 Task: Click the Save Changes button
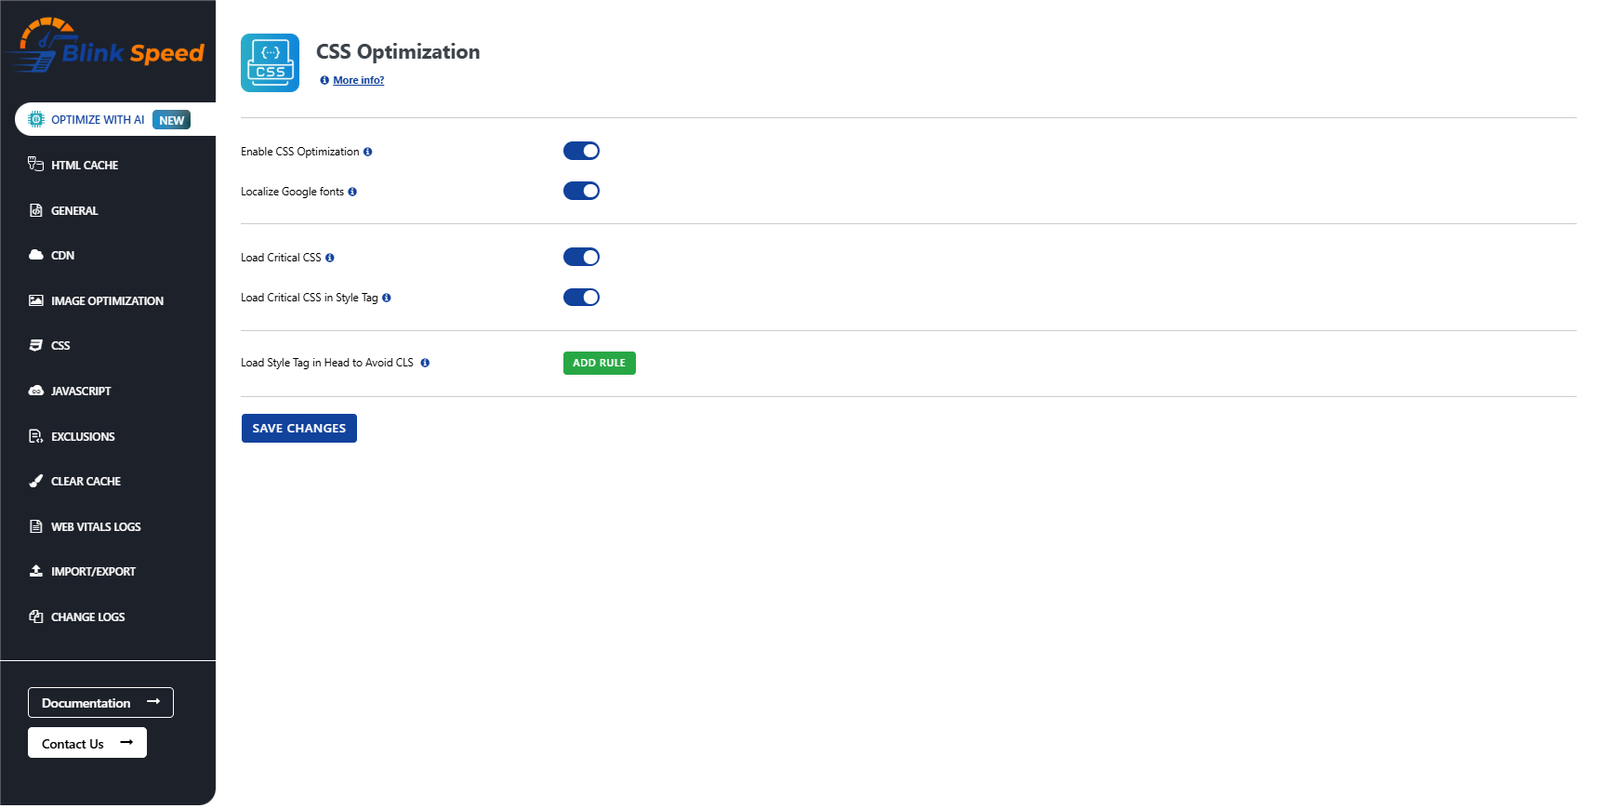coord(298,428)
